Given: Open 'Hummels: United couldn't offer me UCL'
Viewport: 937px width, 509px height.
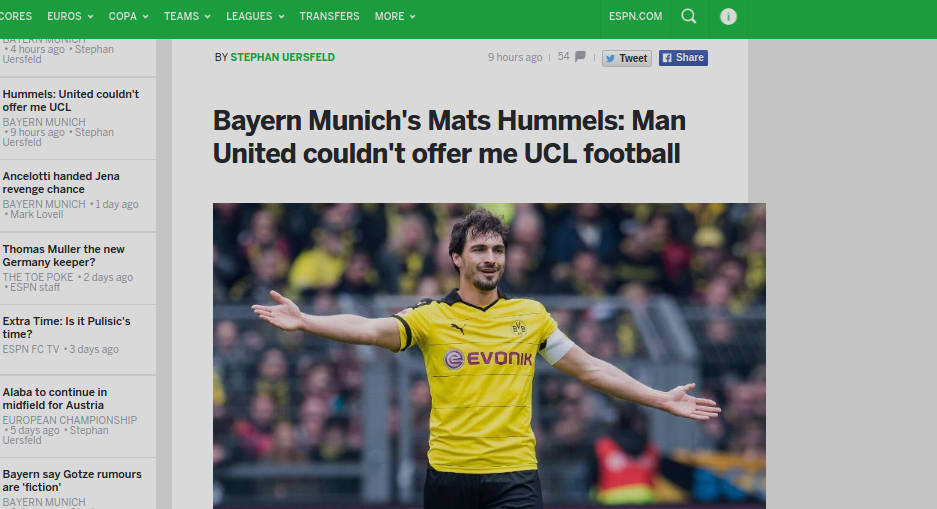Looking at the screenshot, I should [71, 100].
